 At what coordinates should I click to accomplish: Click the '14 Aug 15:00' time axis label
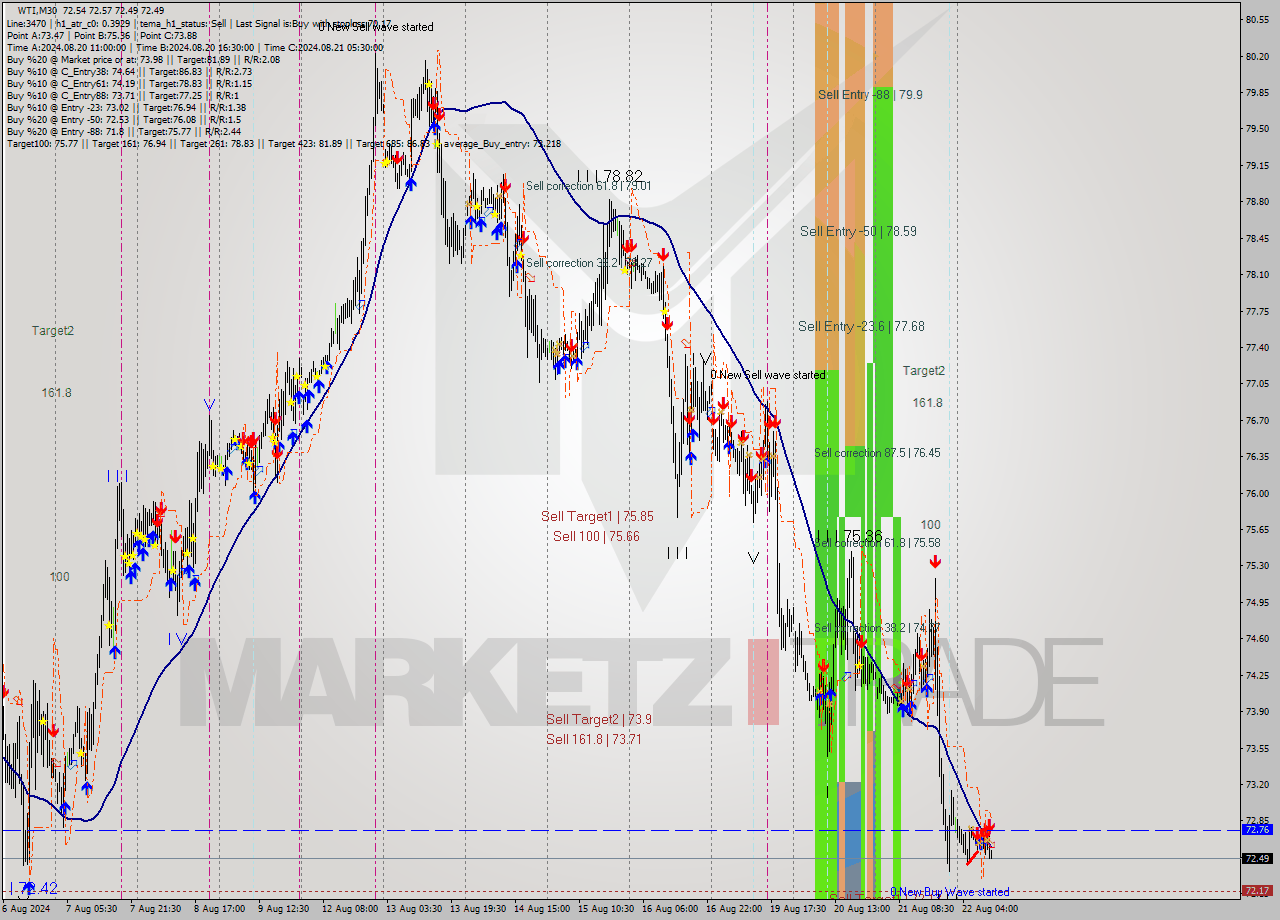tap(541, 909)
